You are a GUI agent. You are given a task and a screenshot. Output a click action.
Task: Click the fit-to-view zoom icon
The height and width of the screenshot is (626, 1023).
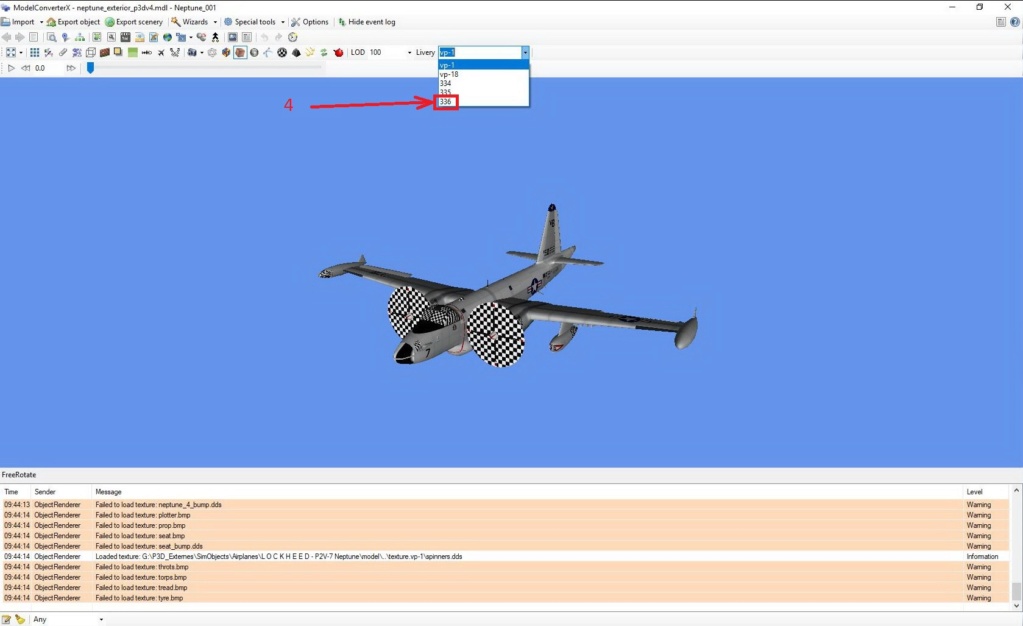(10, 52)
